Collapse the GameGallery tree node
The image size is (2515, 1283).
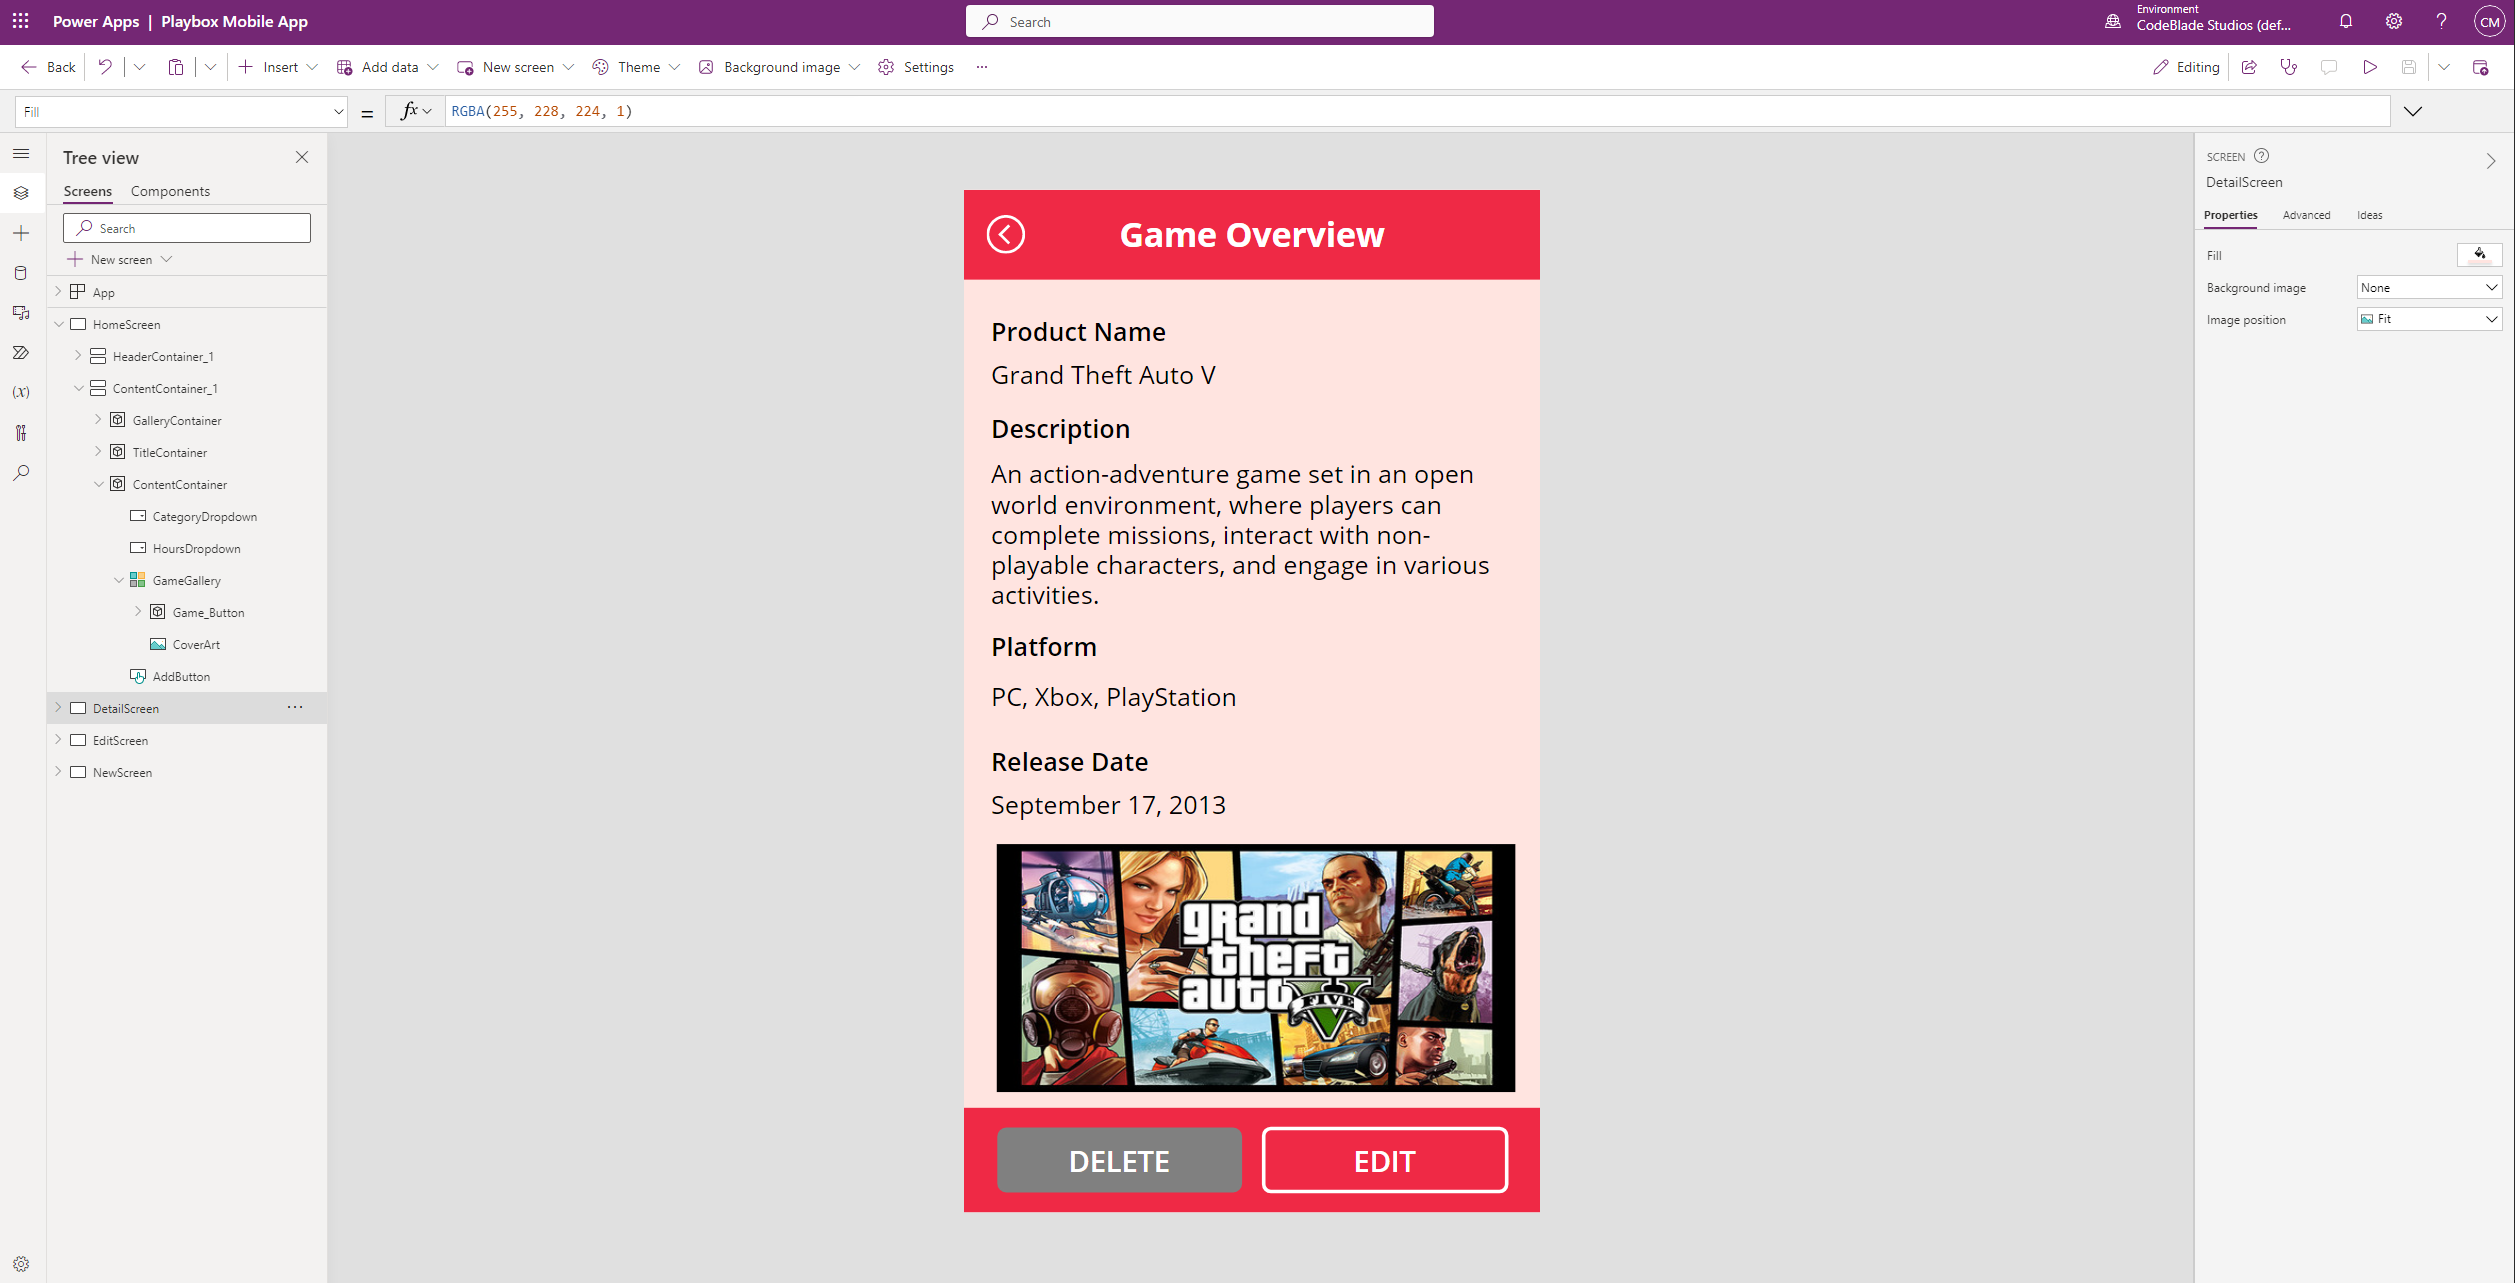119,580
